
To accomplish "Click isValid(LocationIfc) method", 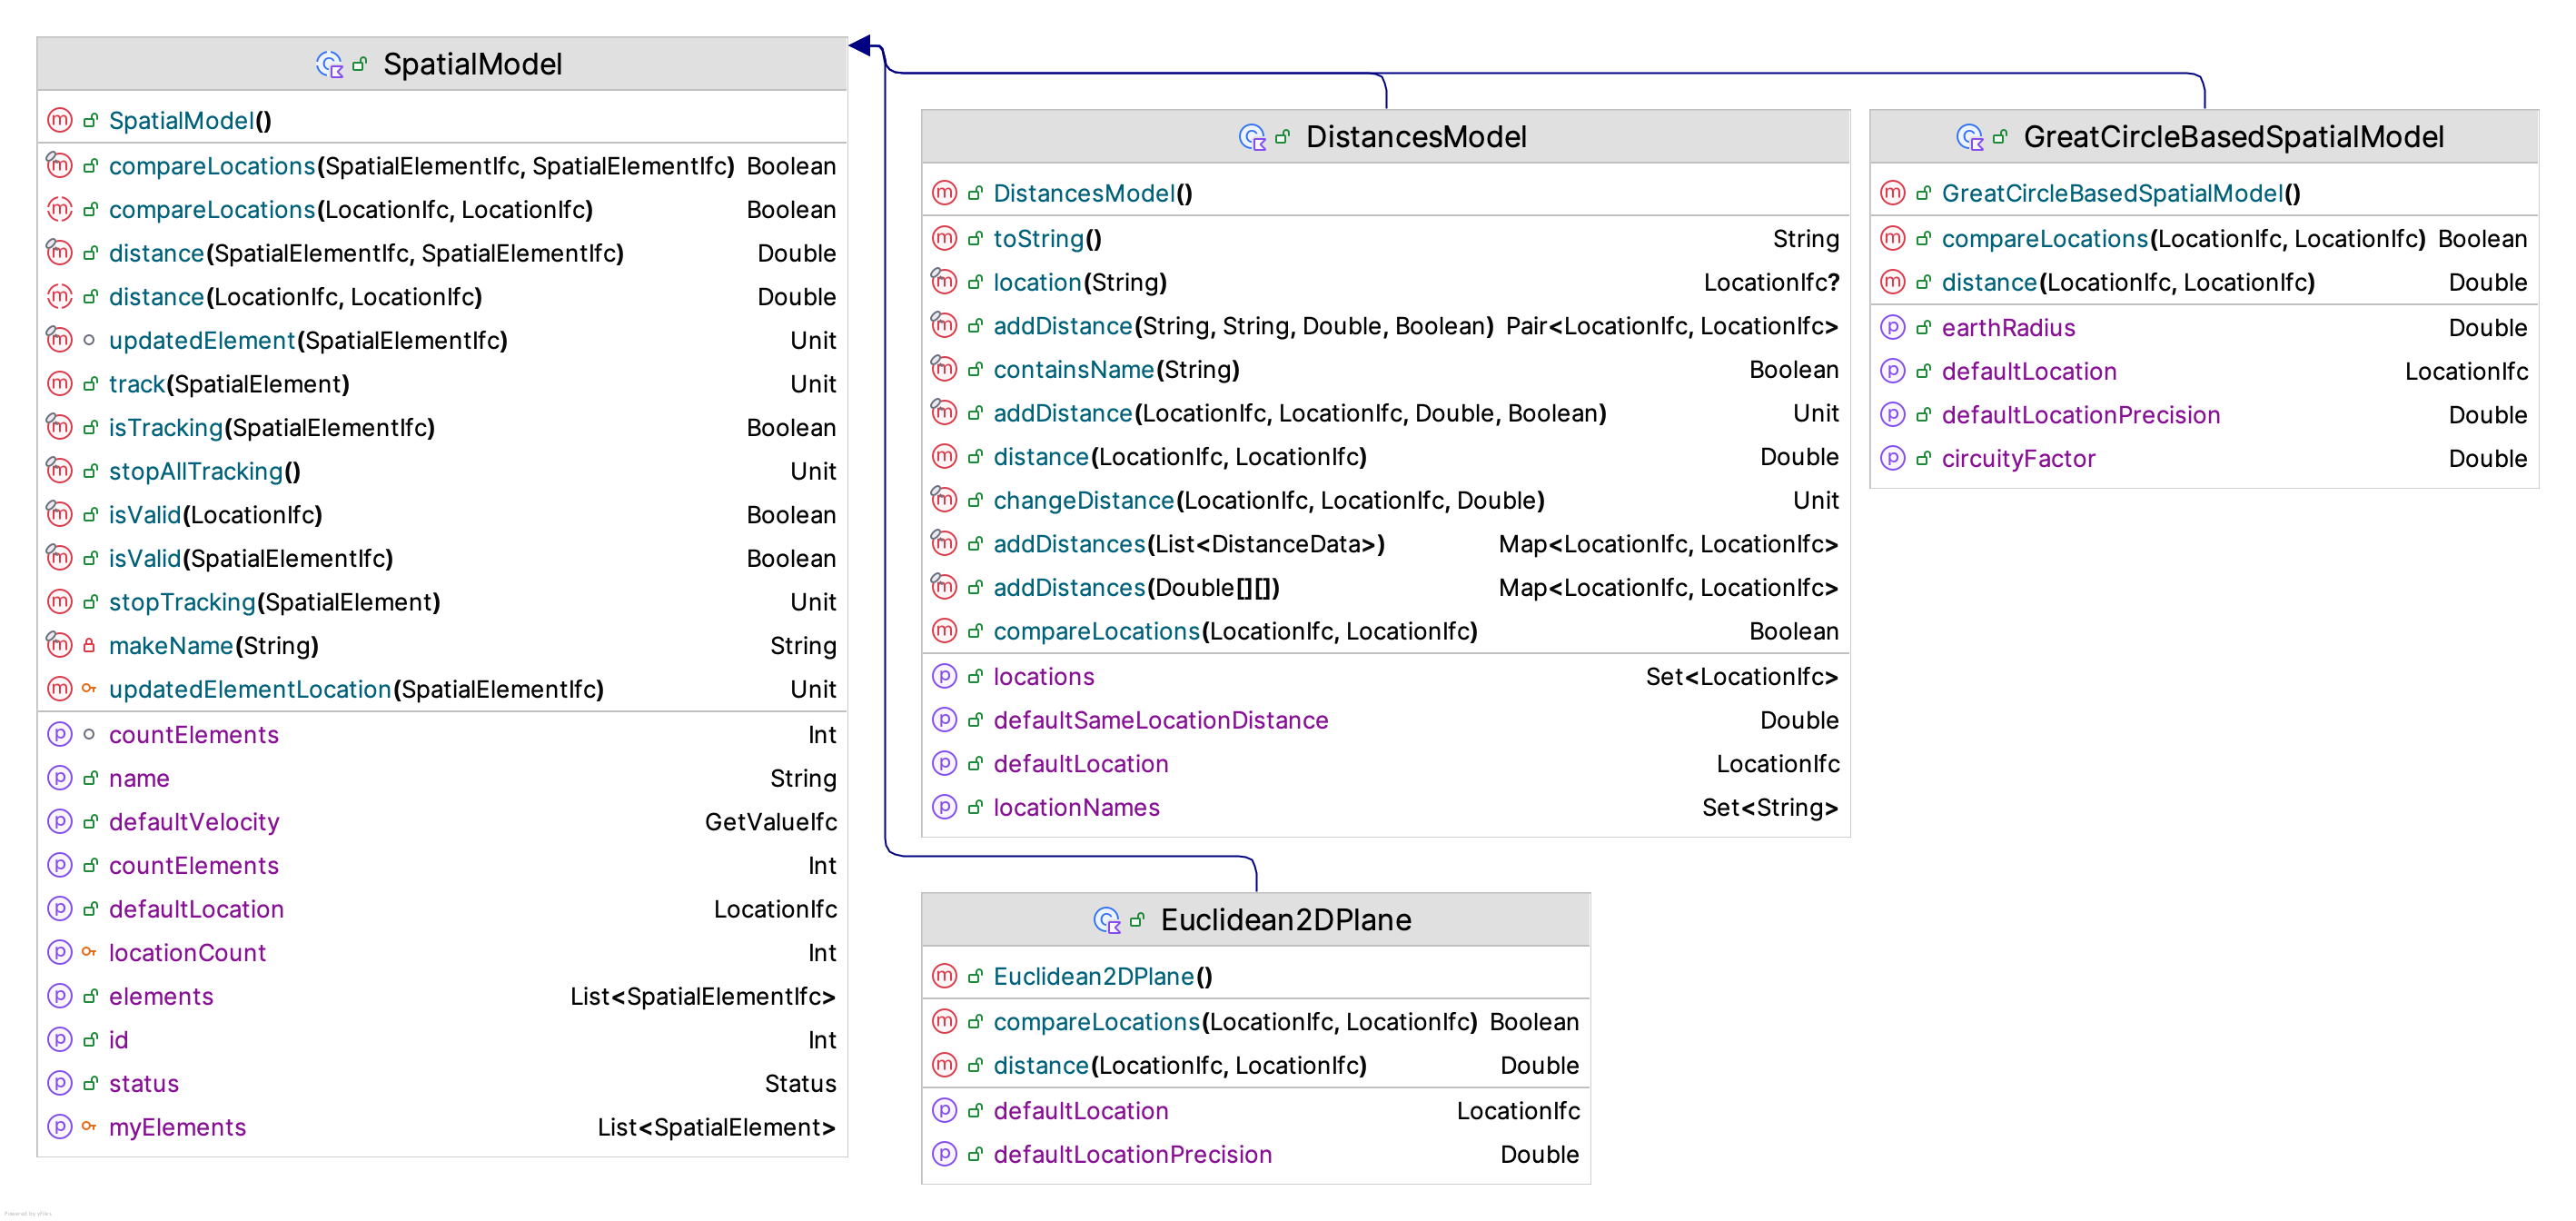I will point(442,515).
